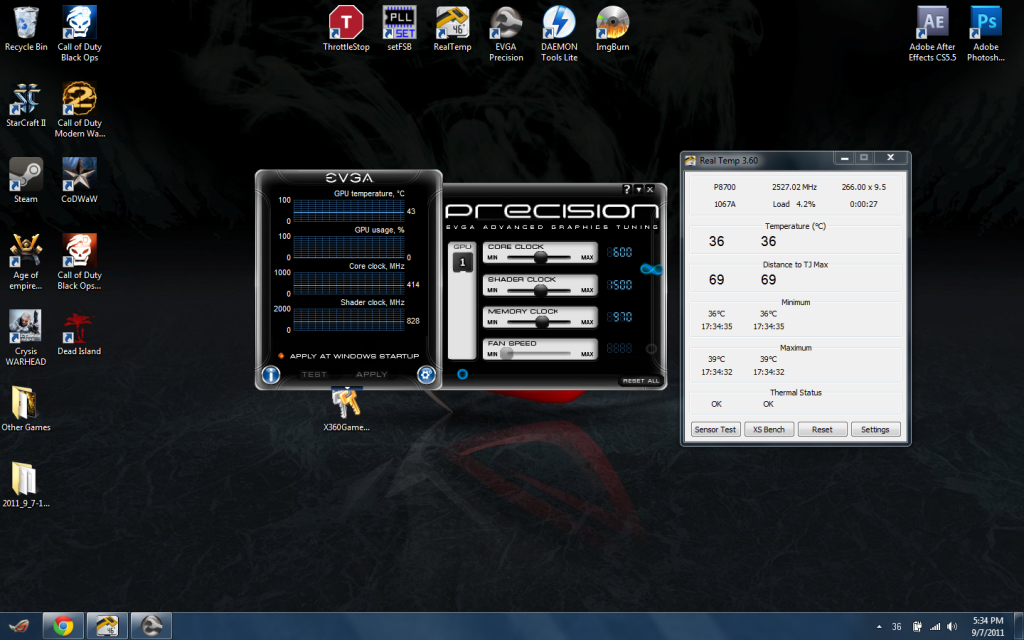The width and height of the screenshot is (1024, 640).
Task: Select the ThrottleStop desktop shortcut
Action: [x=346, y=29]
